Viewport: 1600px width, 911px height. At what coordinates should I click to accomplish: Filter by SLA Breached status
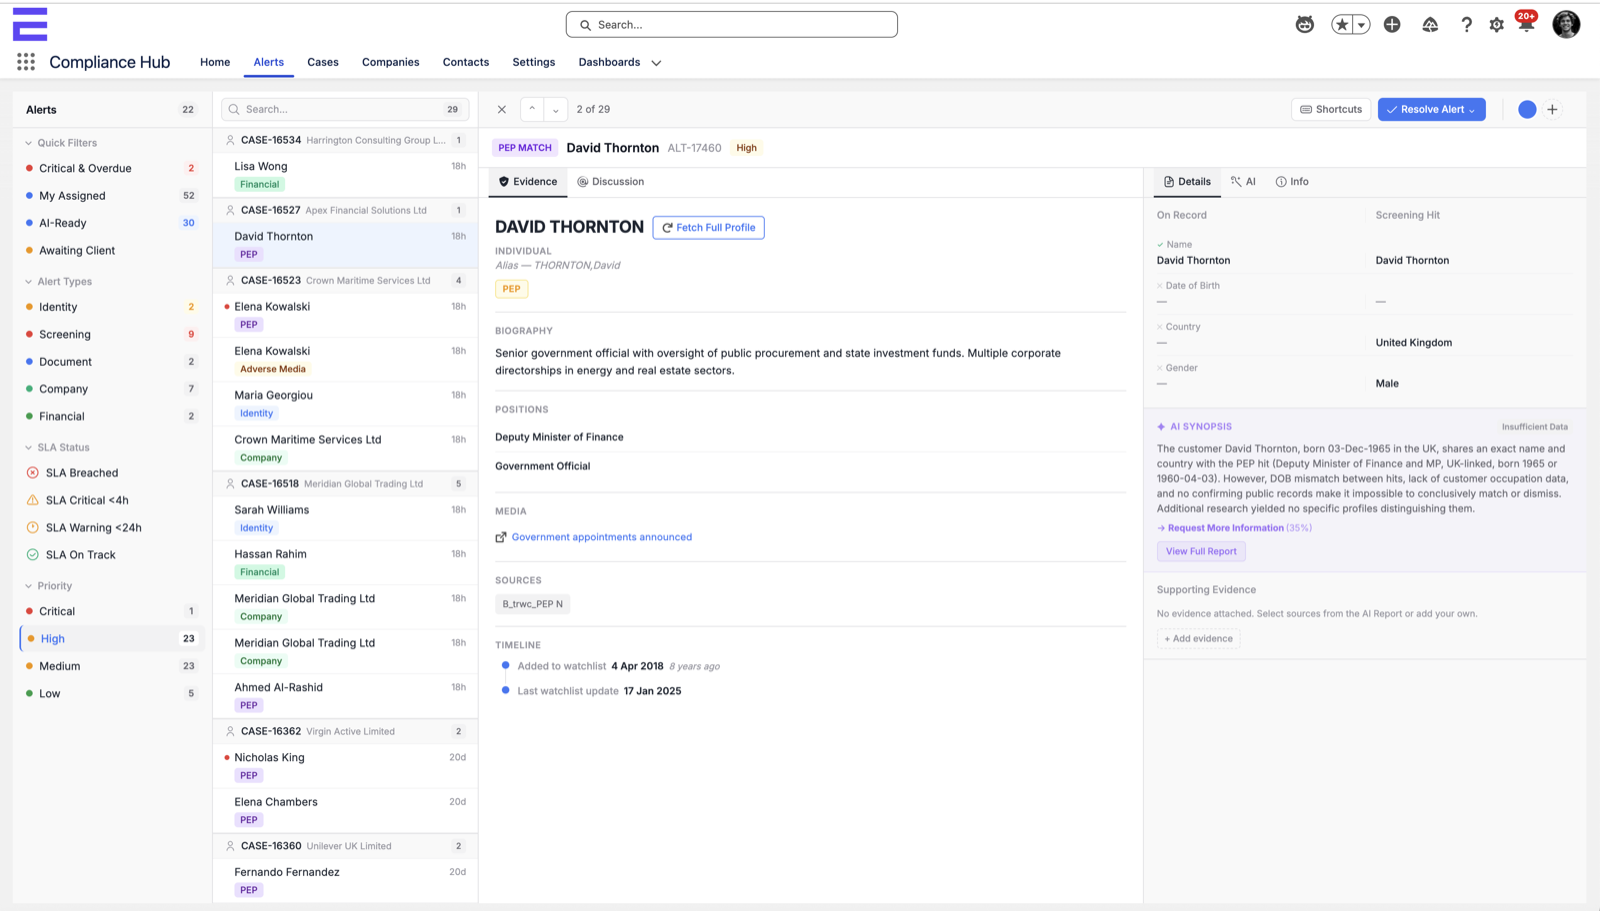click(x=112, y=473)
